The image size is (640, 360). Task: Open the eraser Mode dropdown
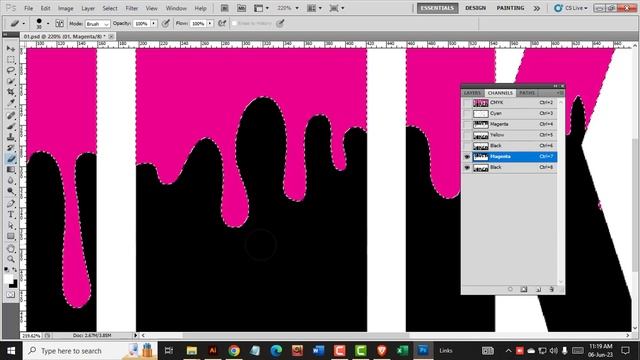pos(98,24)
